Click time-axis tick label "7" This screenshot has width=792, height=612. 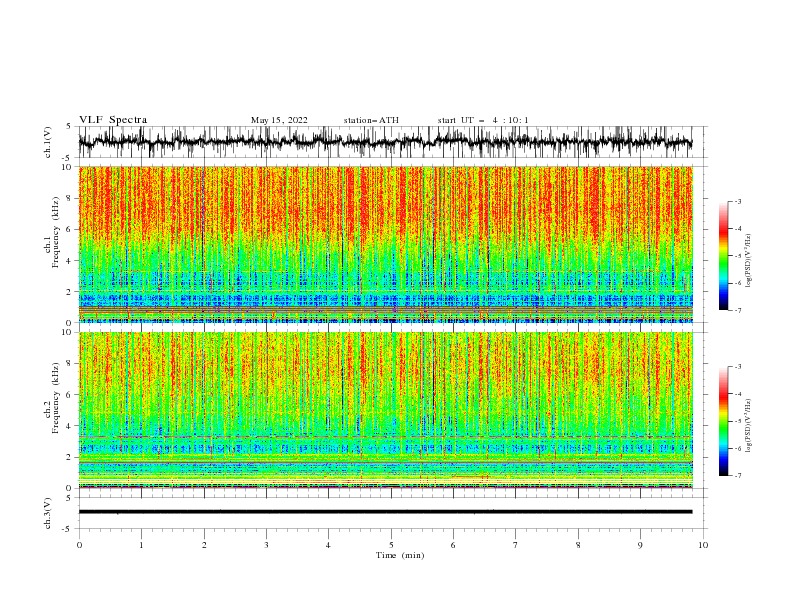click(x=516, y=545)
